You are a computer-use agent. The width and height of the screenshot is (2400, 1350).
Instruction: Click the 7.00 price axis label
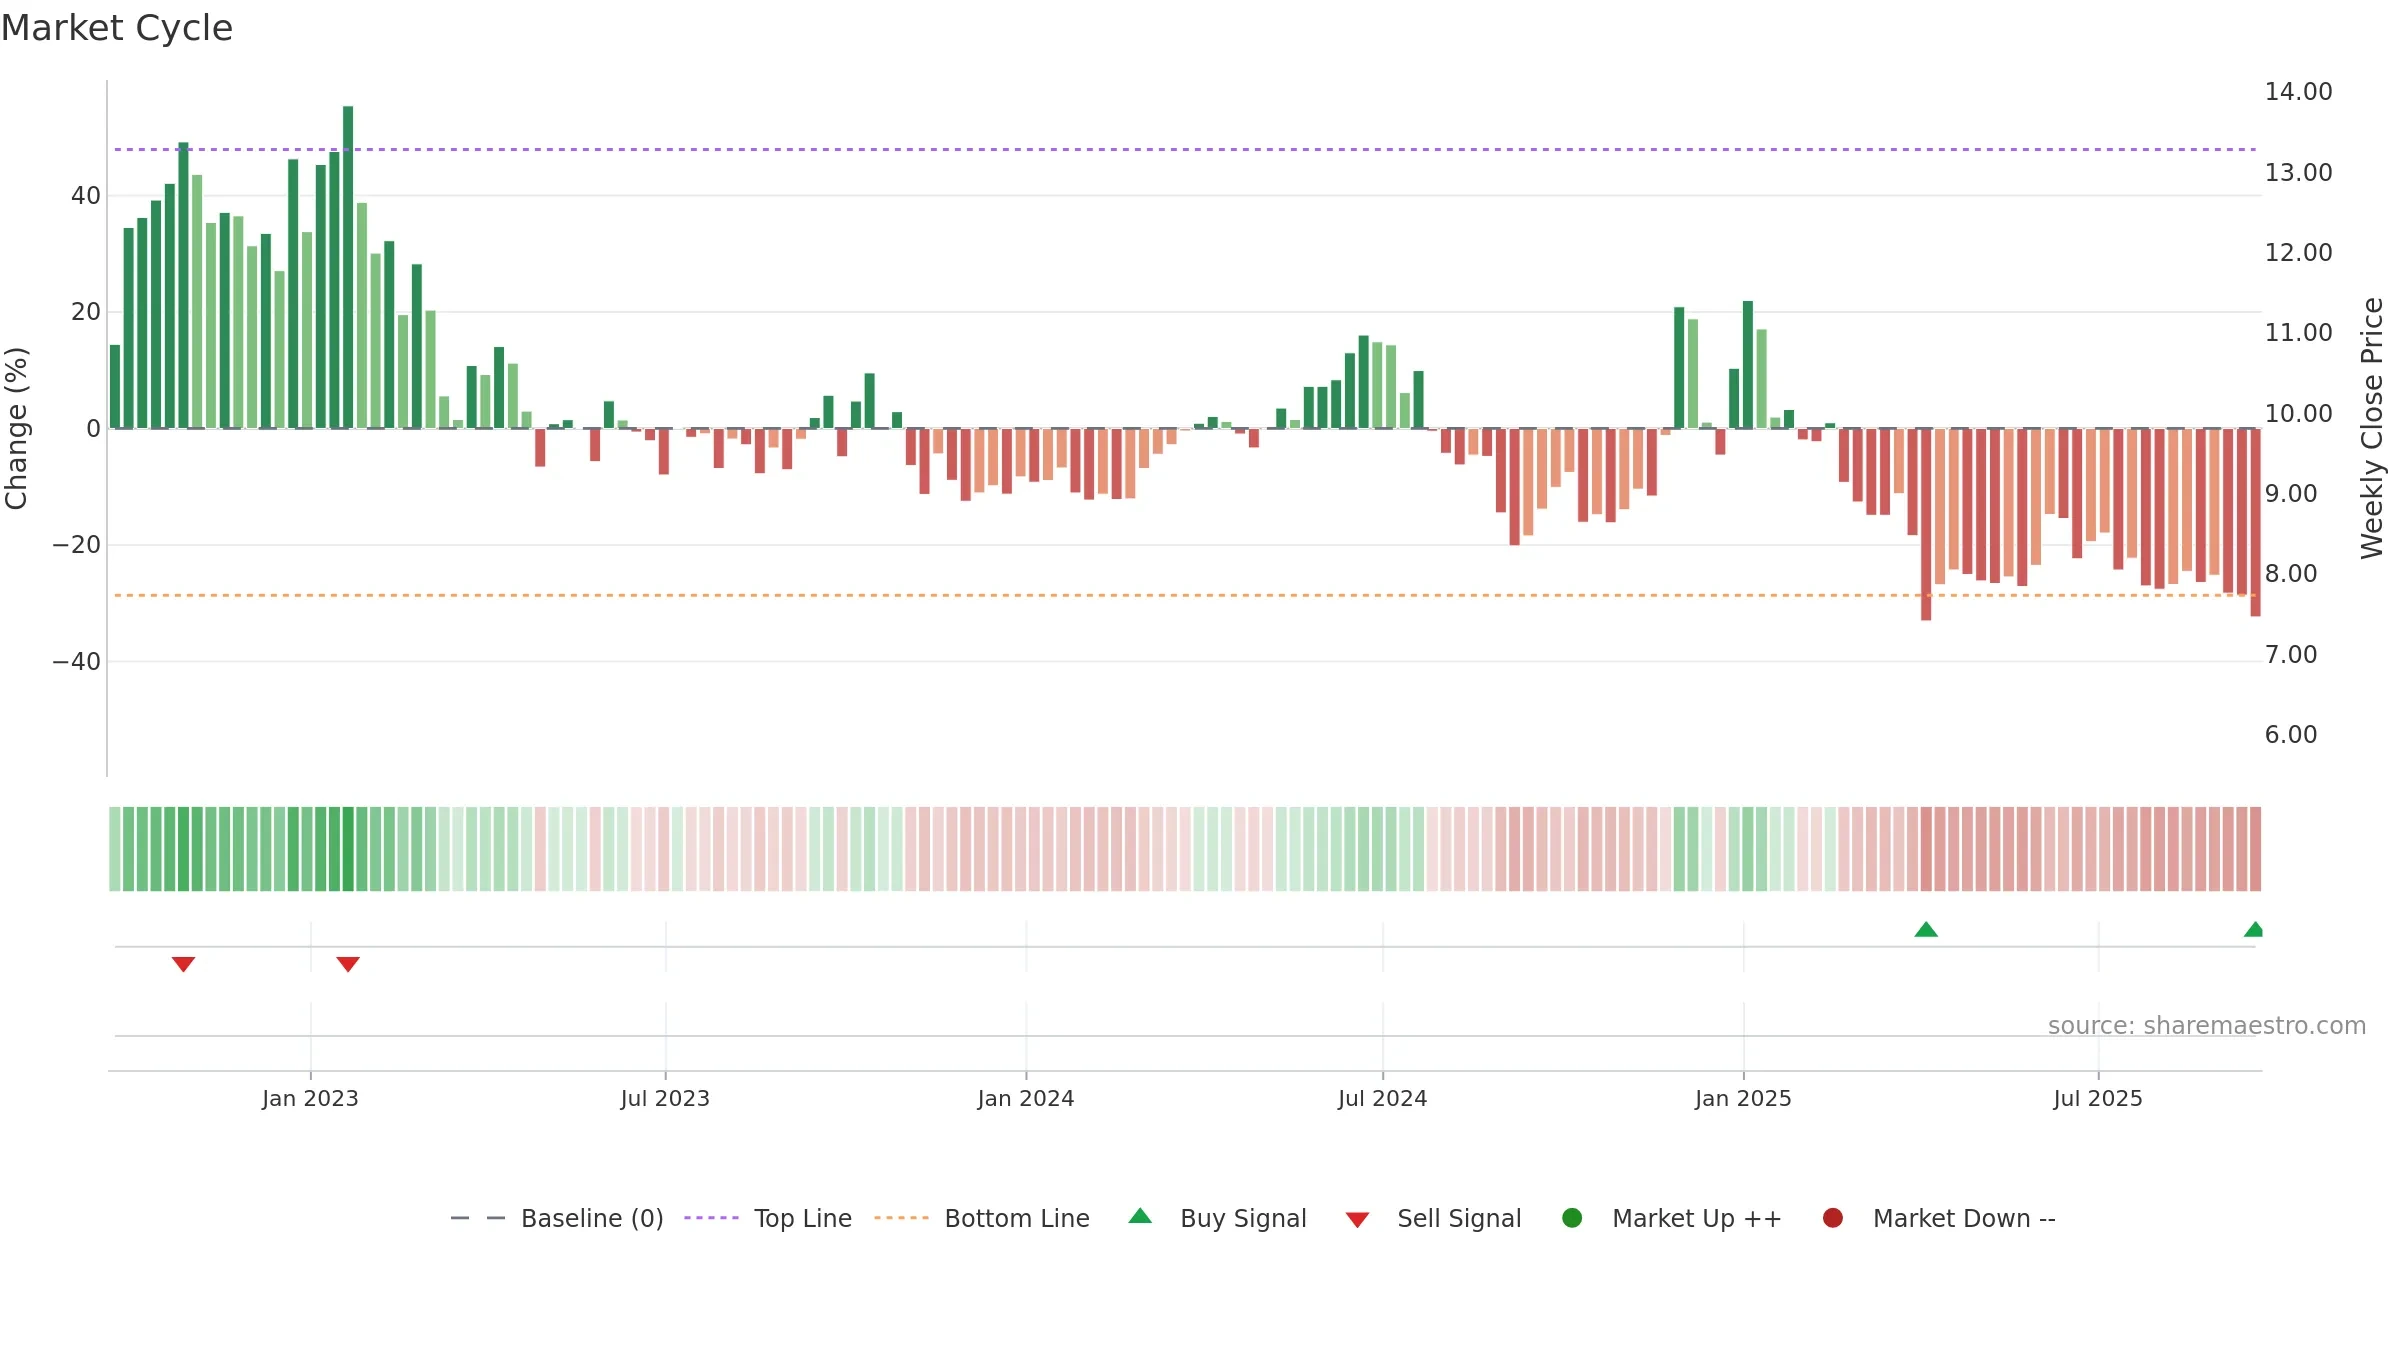point(2291,654)
